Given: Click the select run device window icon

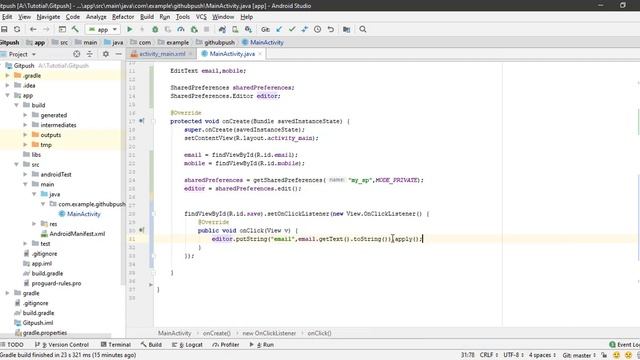Looking at the screenshot, I should pyautogui.click(x=62, y=29).
